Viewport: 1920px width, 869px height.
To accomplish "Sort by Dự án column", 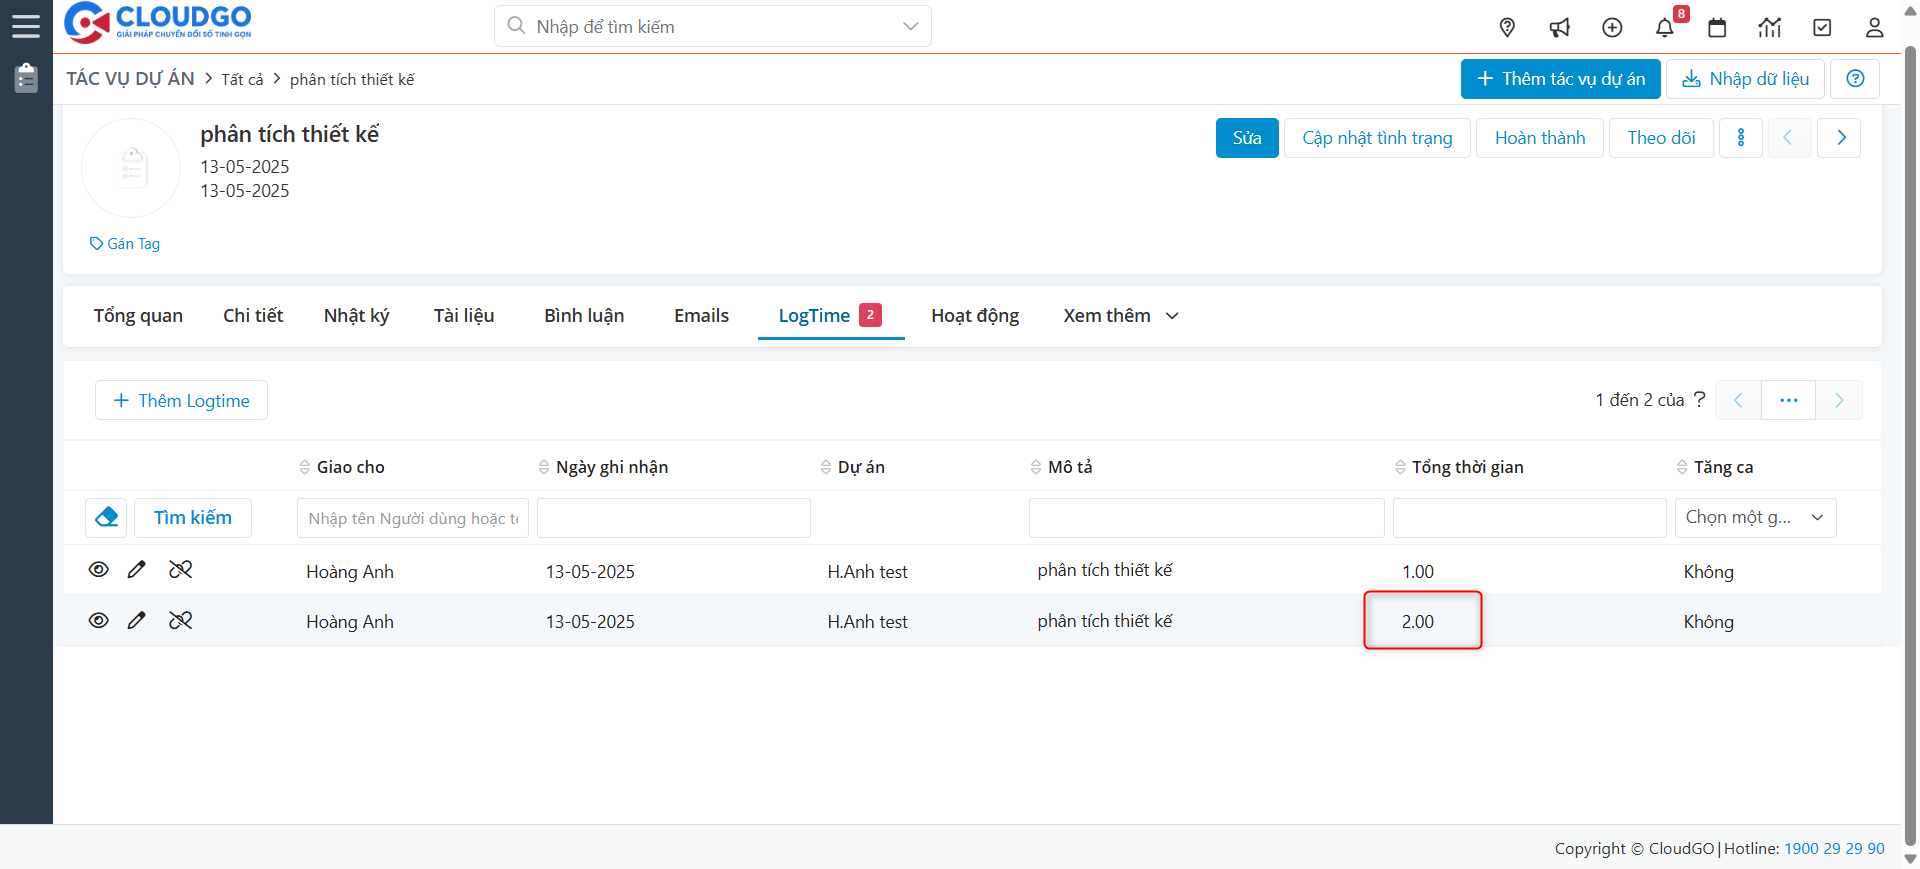I will point(852,467).
